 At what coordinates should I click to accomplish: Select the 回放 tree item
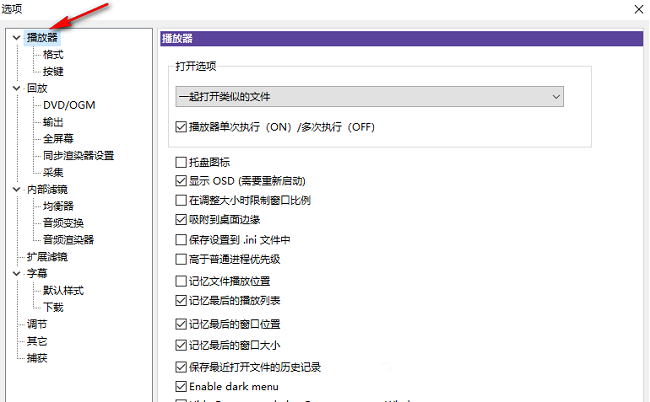pos(37,88)
